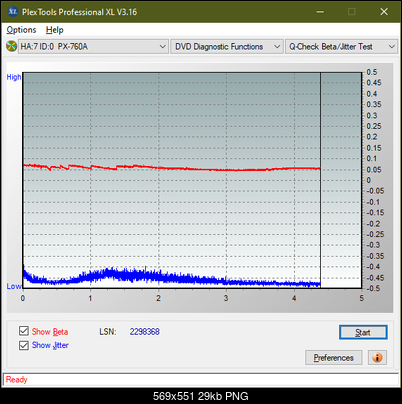Open Preferences
Viewport: 402px width, 404px height.
(334, 358)
